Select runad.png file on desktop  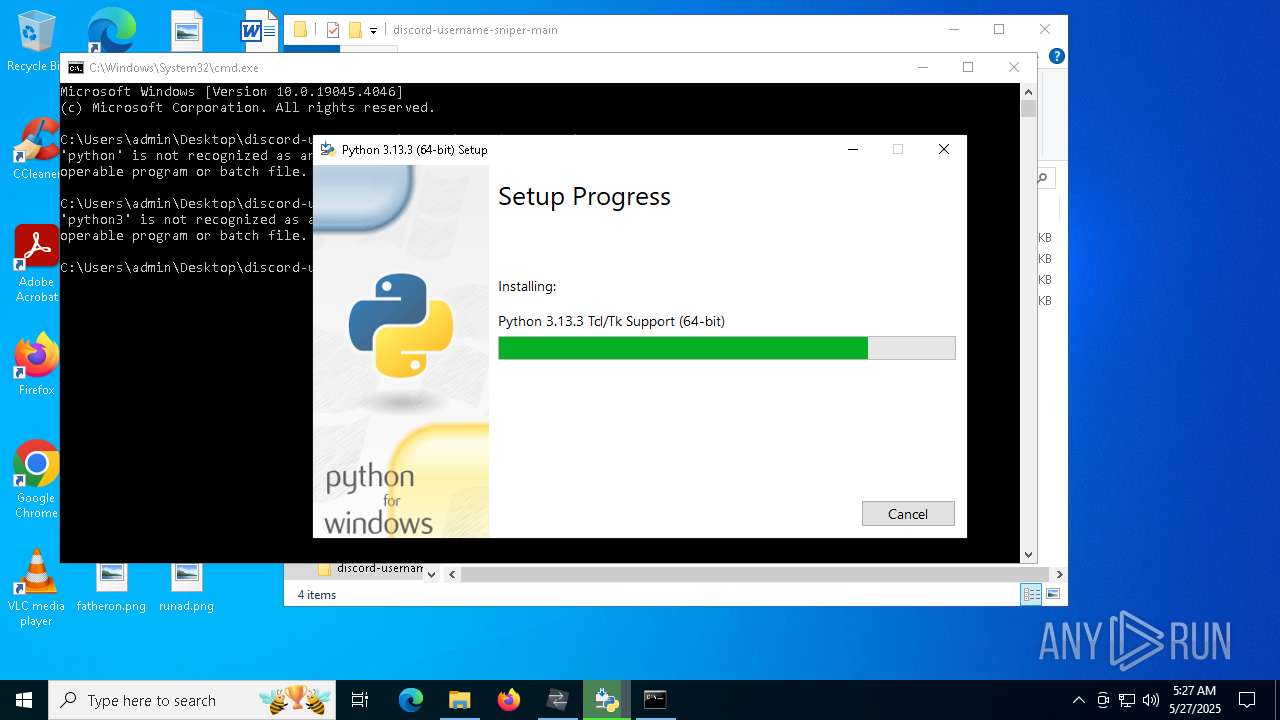click(x=186, y=587)
